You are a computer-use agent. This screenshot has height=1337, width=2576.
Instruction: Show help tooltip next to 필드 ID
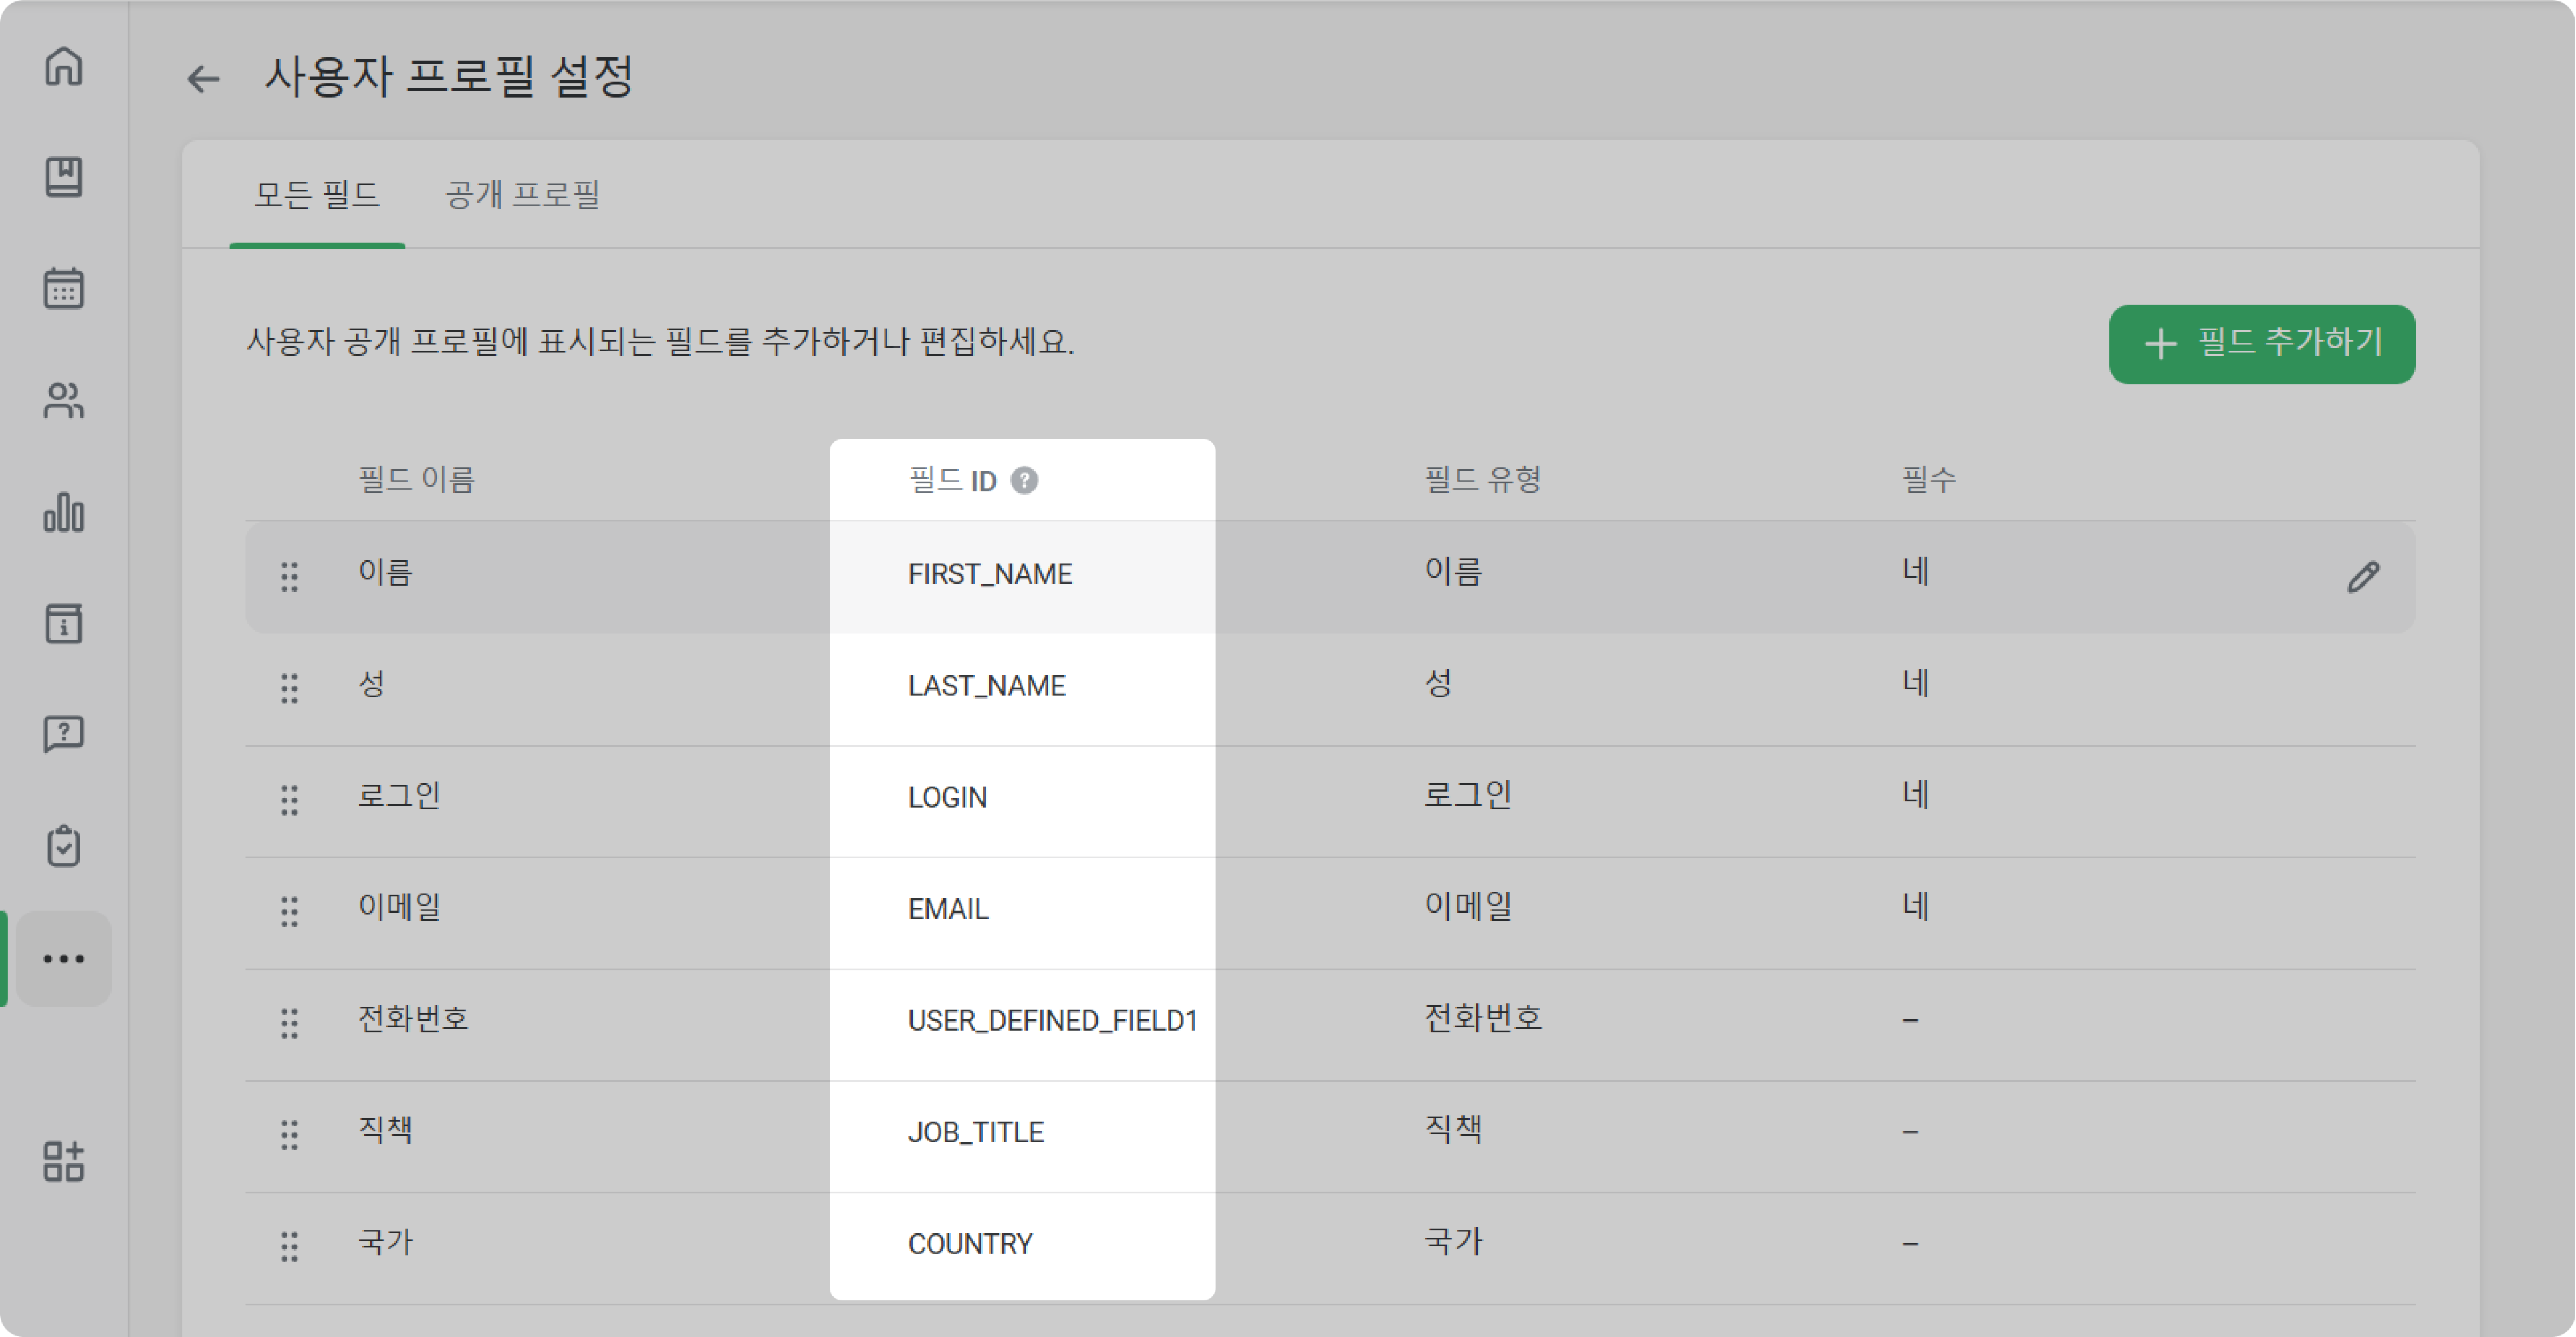(1024, 481)
